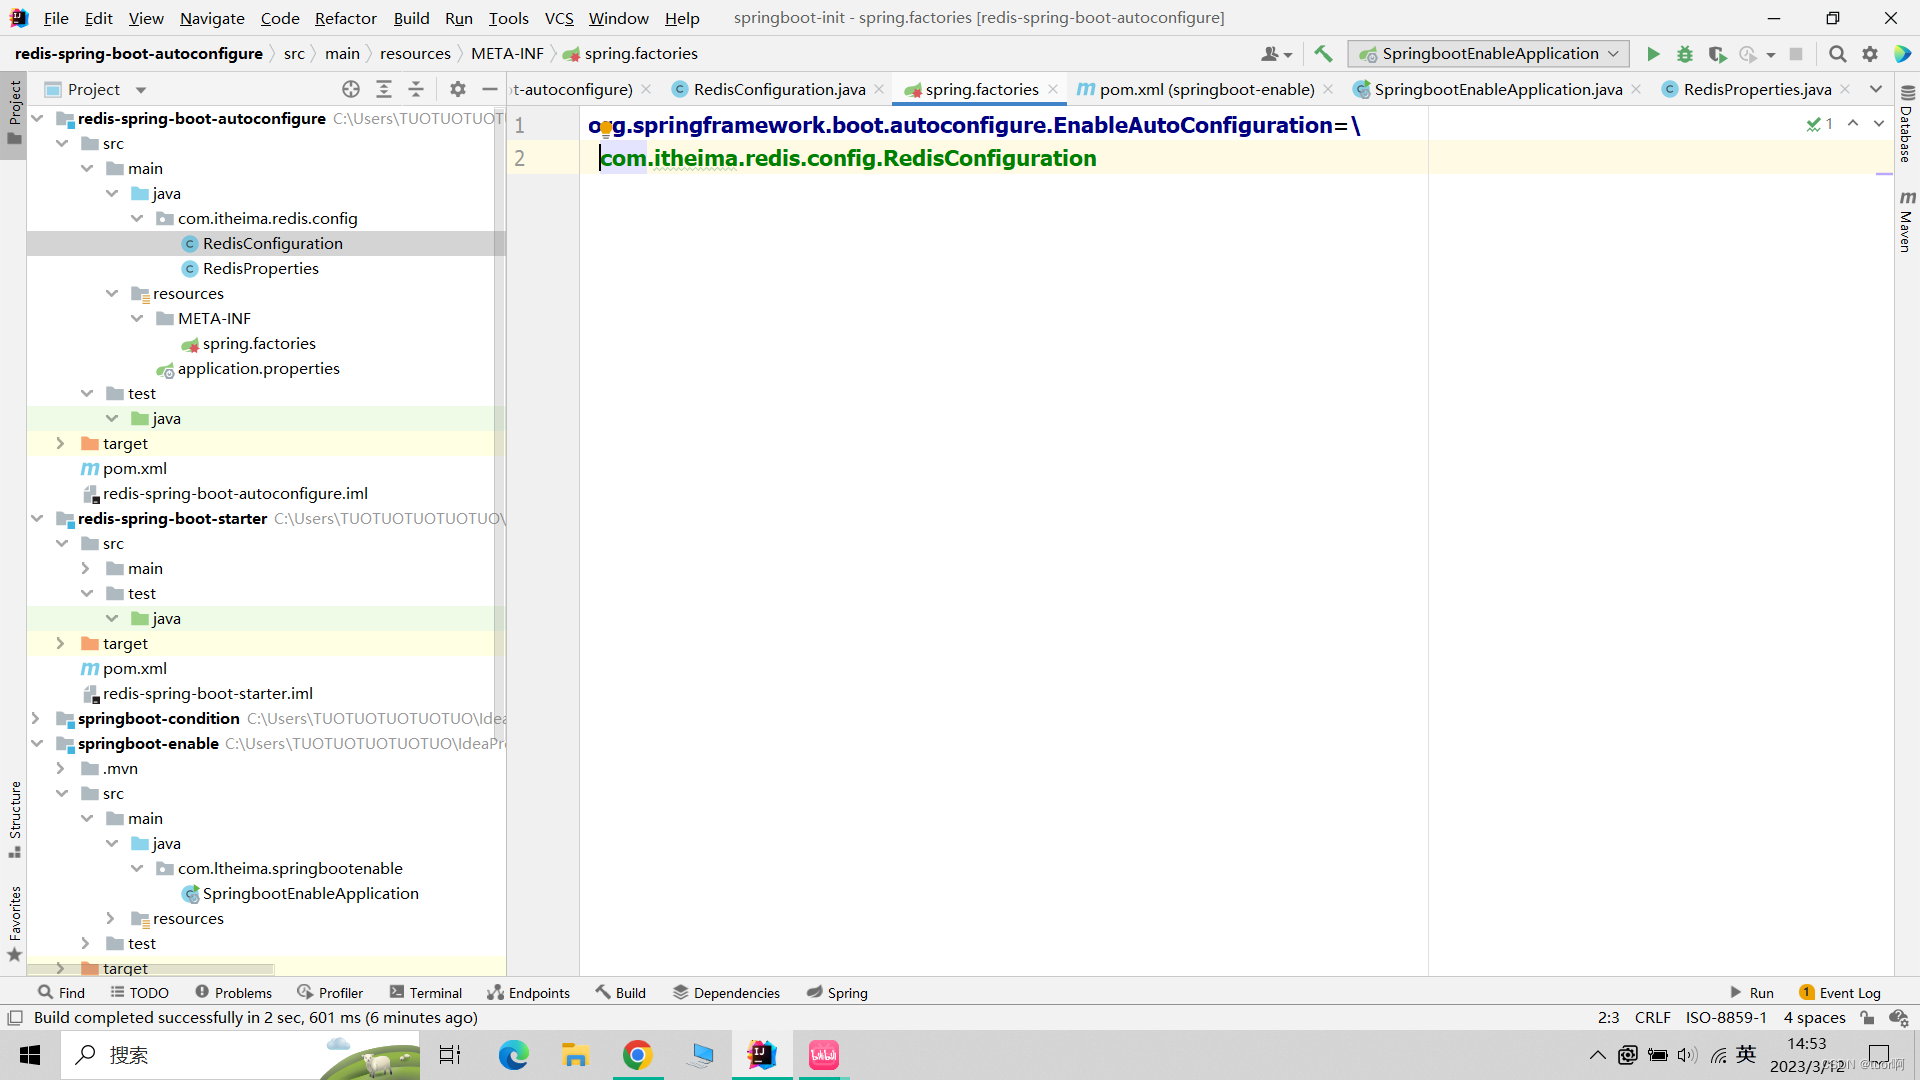Click the green Run application button
1920x1080 pixels.
[1653, 54]
